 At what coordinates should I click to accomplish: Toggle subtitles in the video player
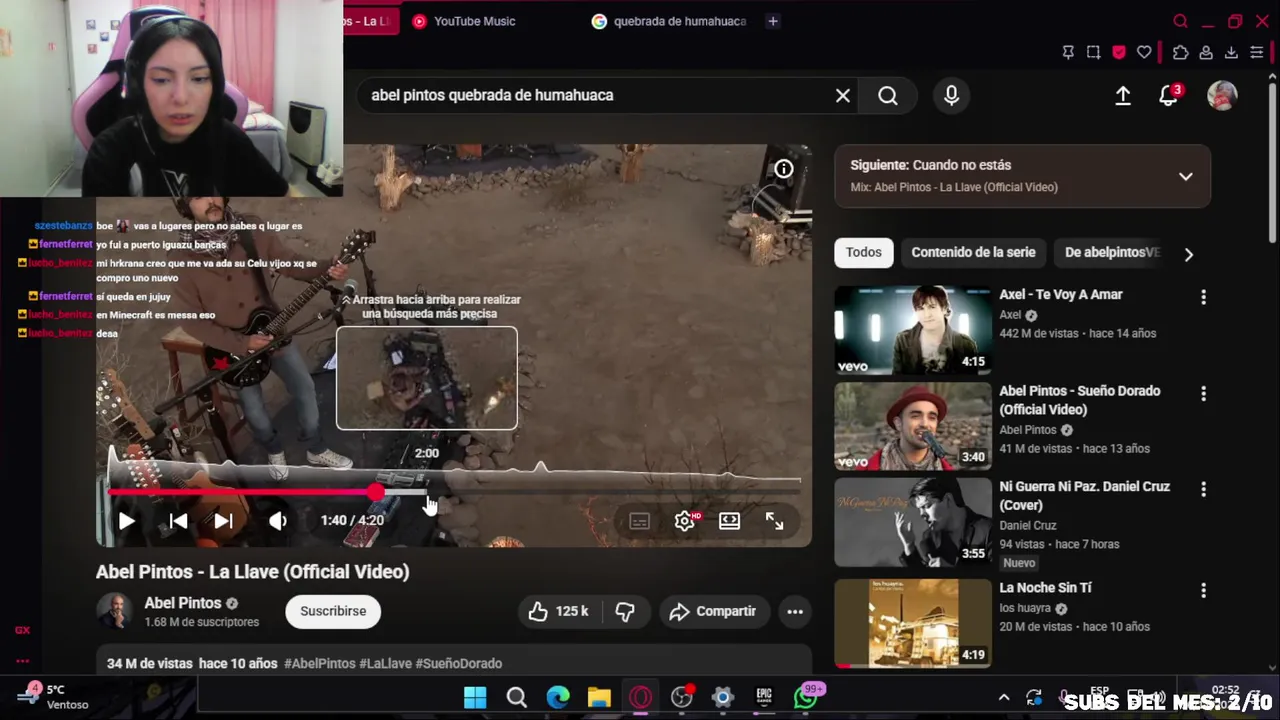click(x=639, y=521)
